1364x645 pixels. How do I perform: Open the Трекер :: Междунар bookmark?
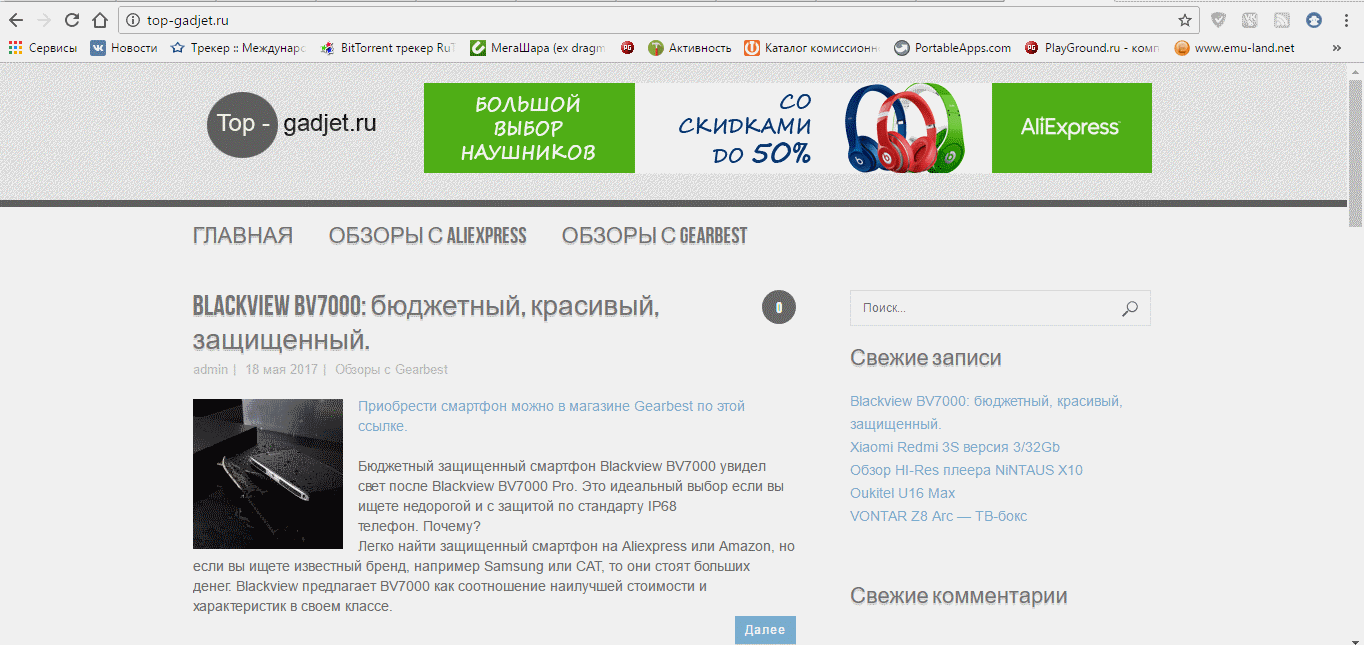coord(238,47)
